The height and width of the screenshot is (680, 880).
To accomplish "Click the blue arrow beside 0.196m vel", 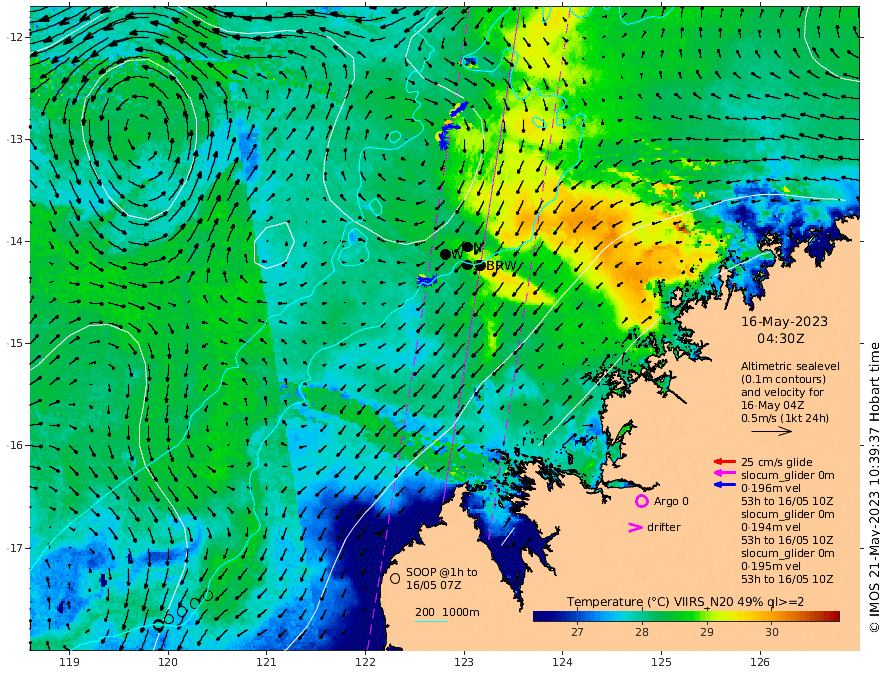I will [x=725, y=484].
